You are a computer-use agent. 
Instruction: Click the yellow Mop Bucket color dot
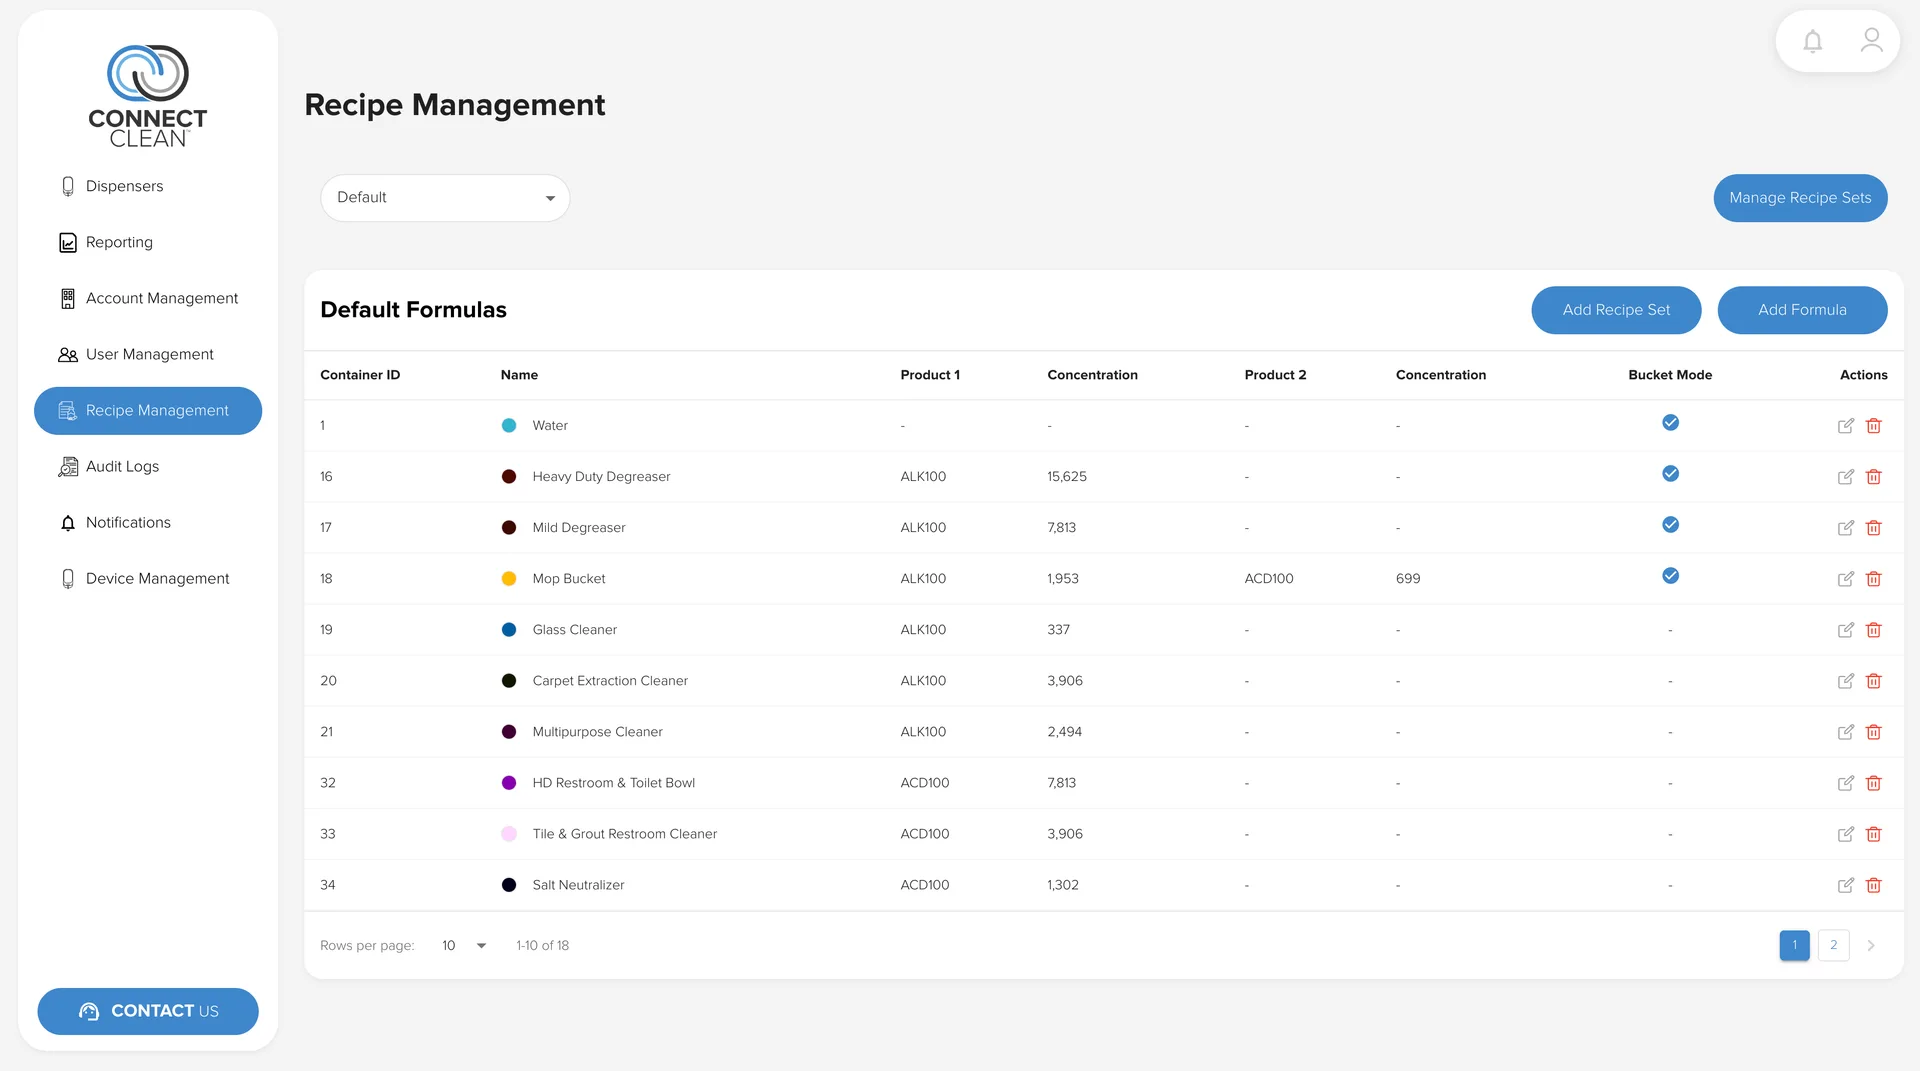pyautogui.click(x=509, y=579)
